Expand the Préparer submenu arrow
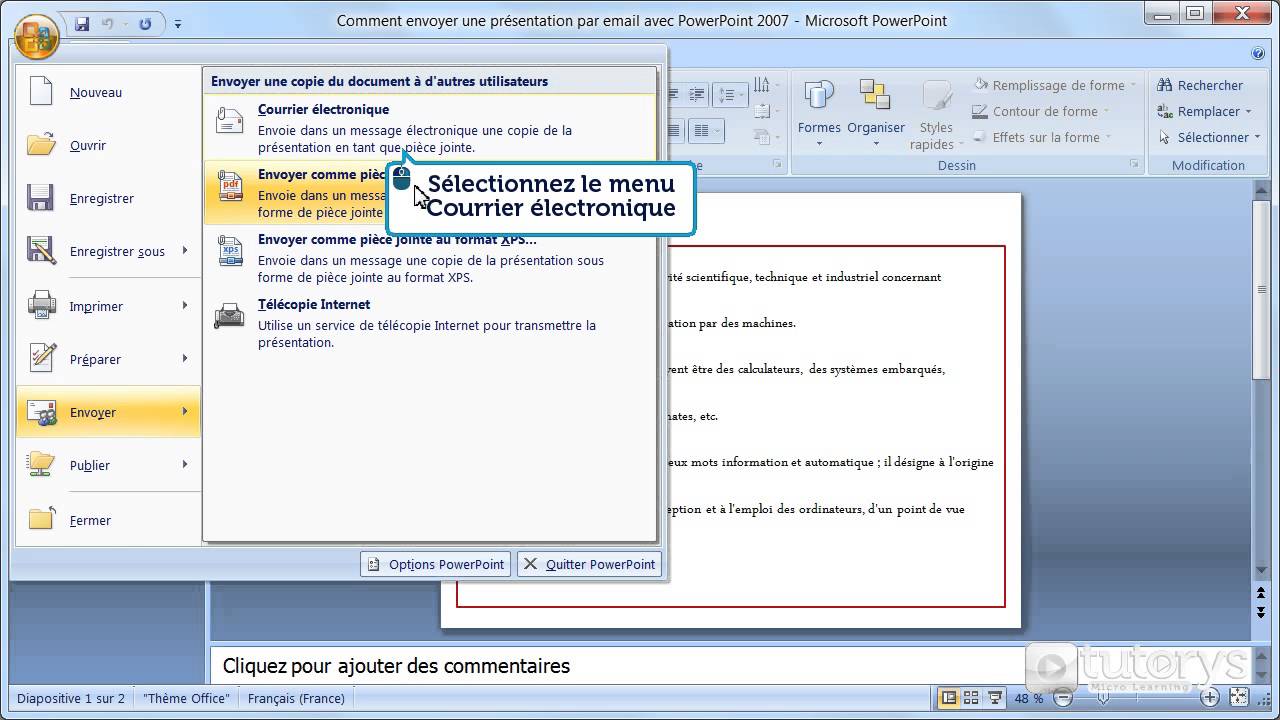Viewport: 1280px width, 720px height. point(185,359)
